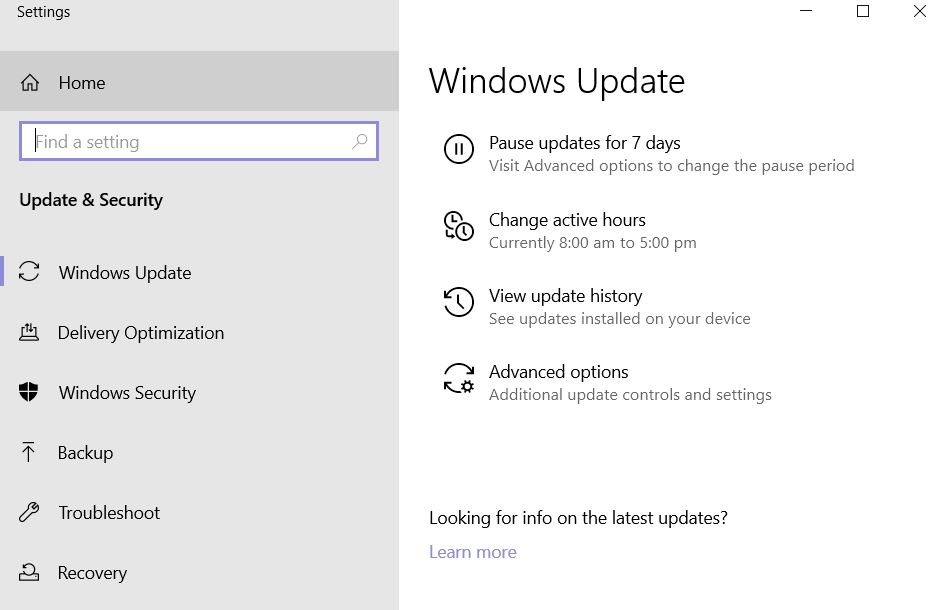The image size is (929, 610).
Task: Open the Delivery Optimization page
Action: pyautogui.click(x=141, y=333)
